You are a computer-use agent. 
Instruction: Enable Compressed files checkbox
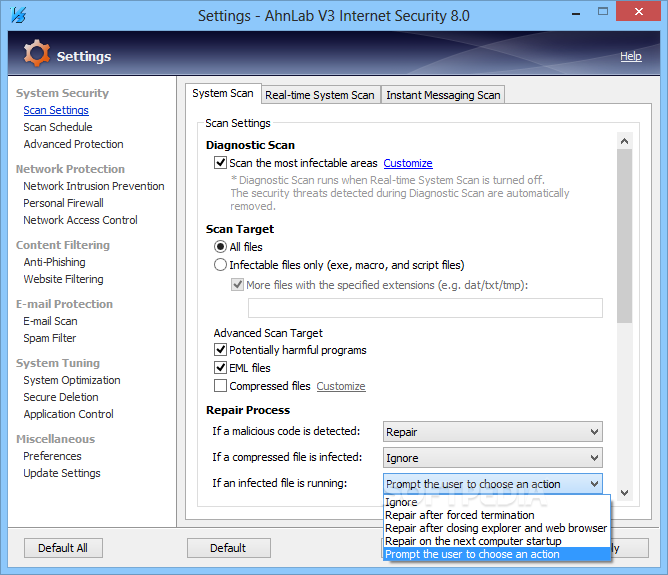220,386
